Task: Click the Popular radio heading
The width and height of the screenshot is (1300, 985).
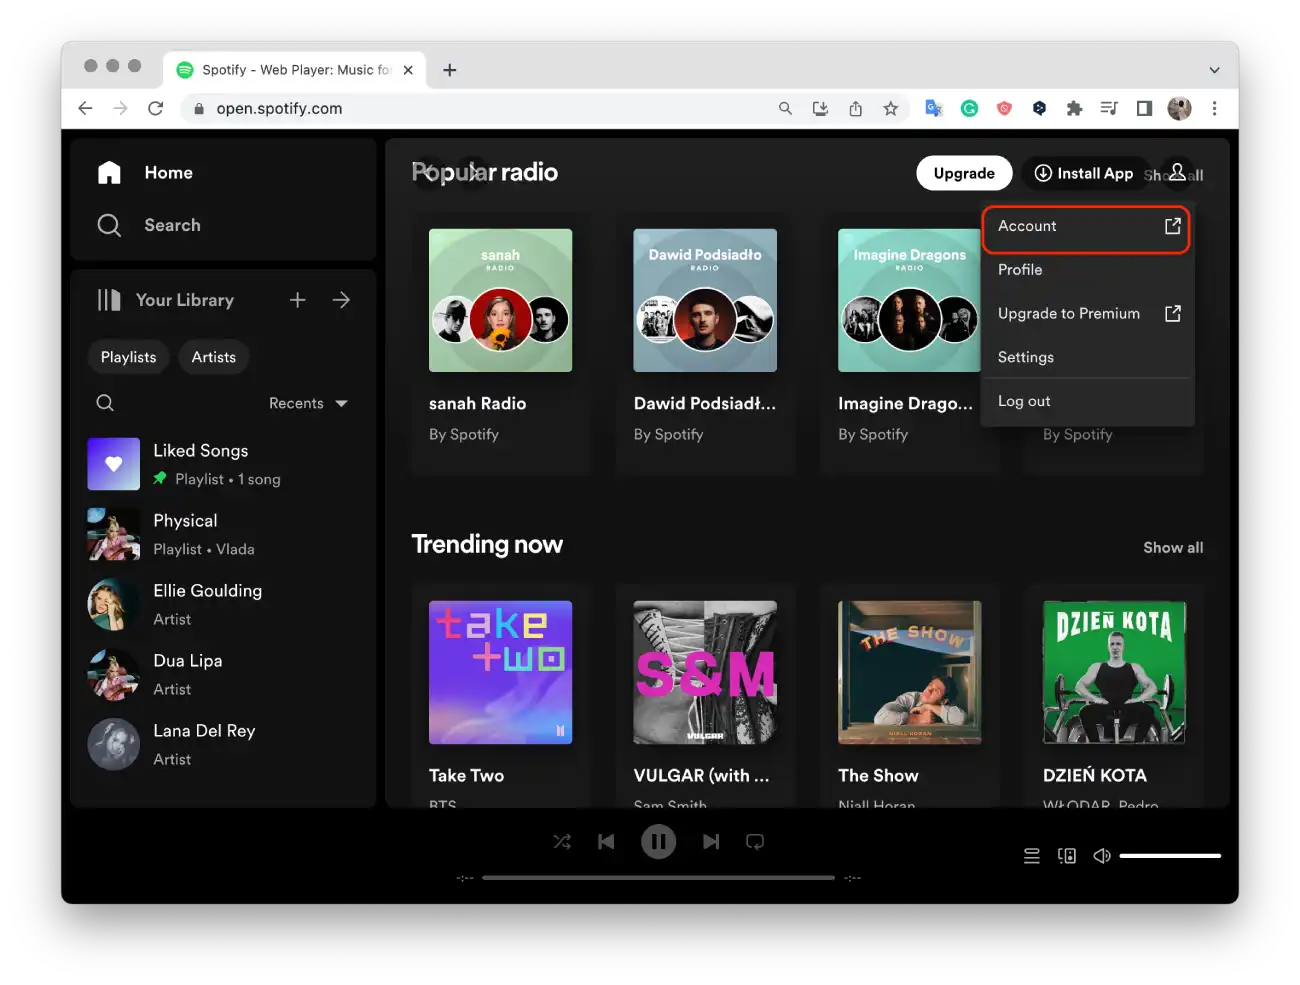Action: pos(485,173)
